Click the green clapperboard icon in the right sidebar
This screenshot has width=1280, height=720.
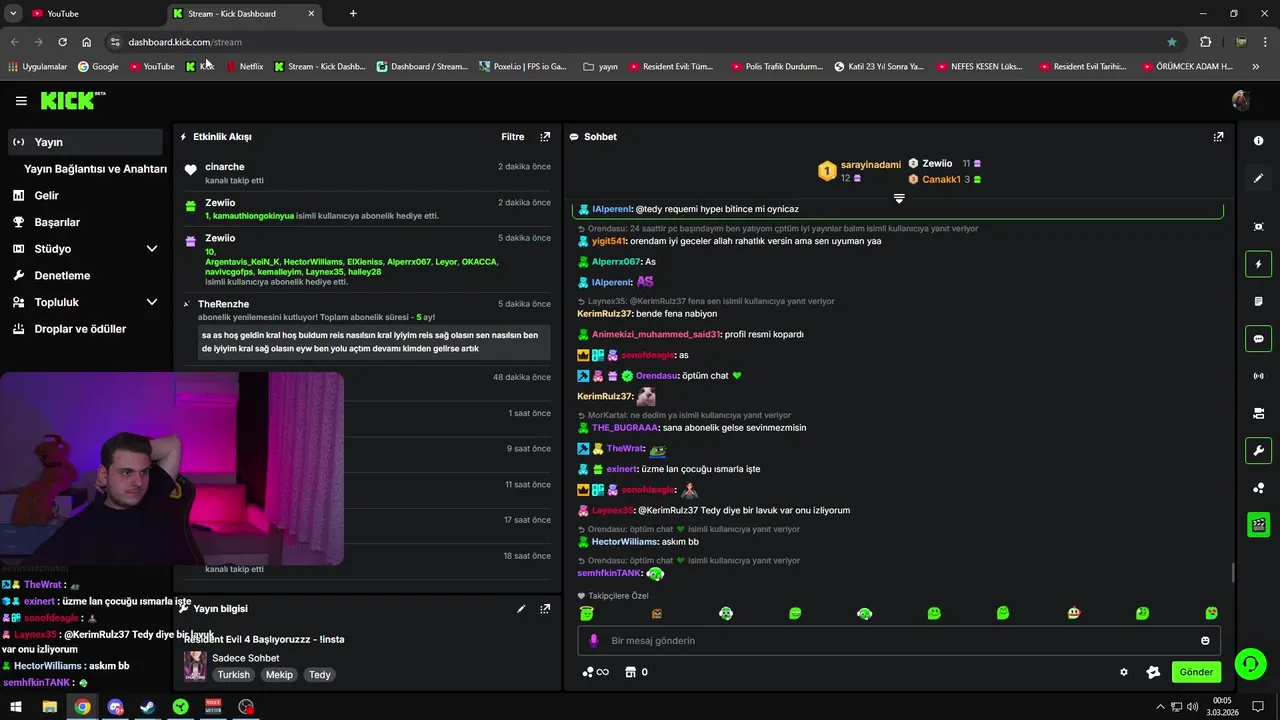click(x=1258, y=524)
